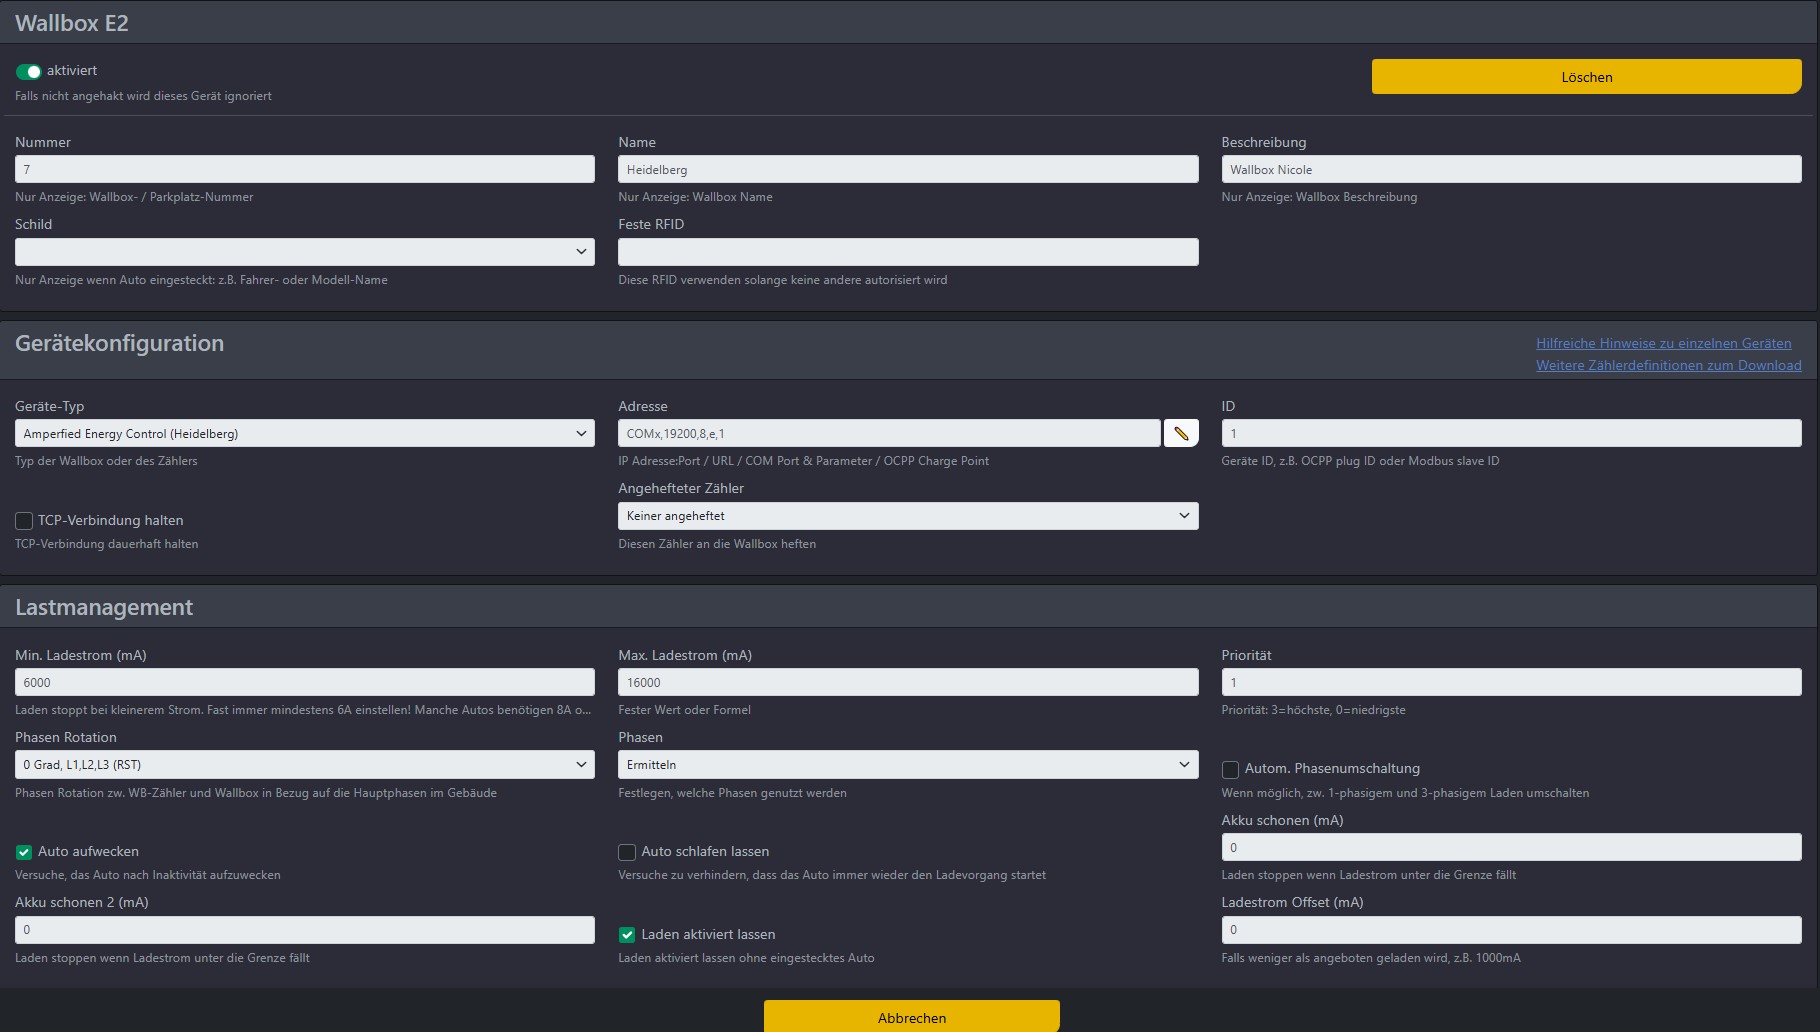Enable TCP-Verbindung halten checkbox
The image size is (1820, 1032).
tap(24, 521)
